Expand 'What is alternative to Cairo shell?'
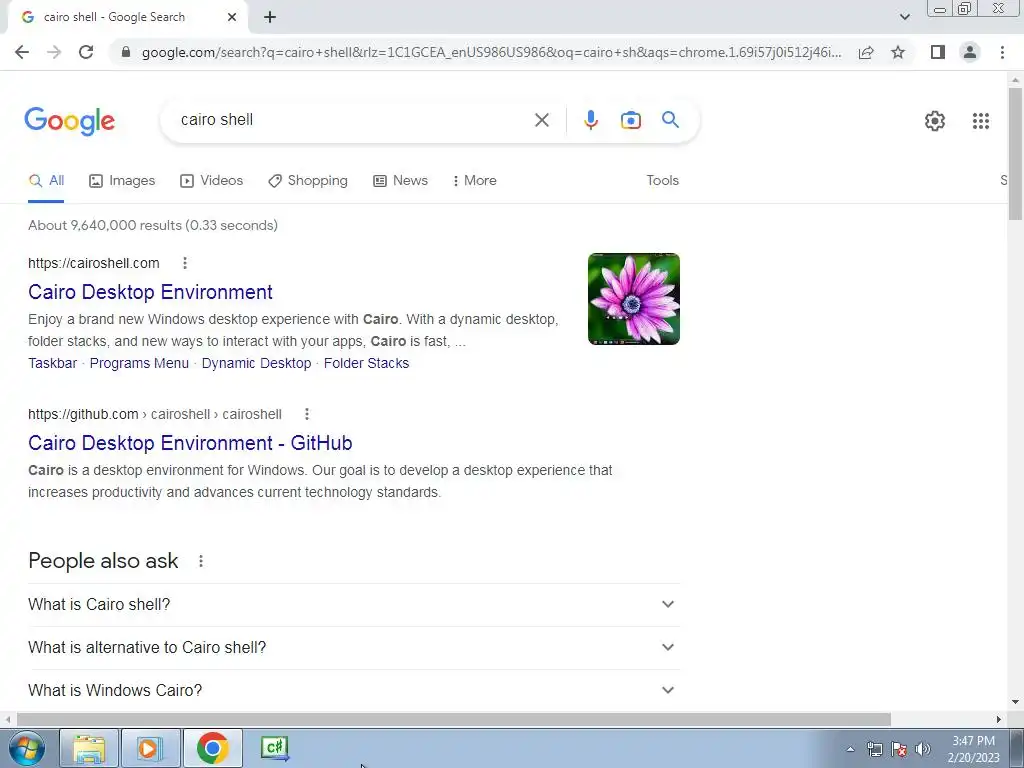The image size is (1024, 768). point(354,648)
